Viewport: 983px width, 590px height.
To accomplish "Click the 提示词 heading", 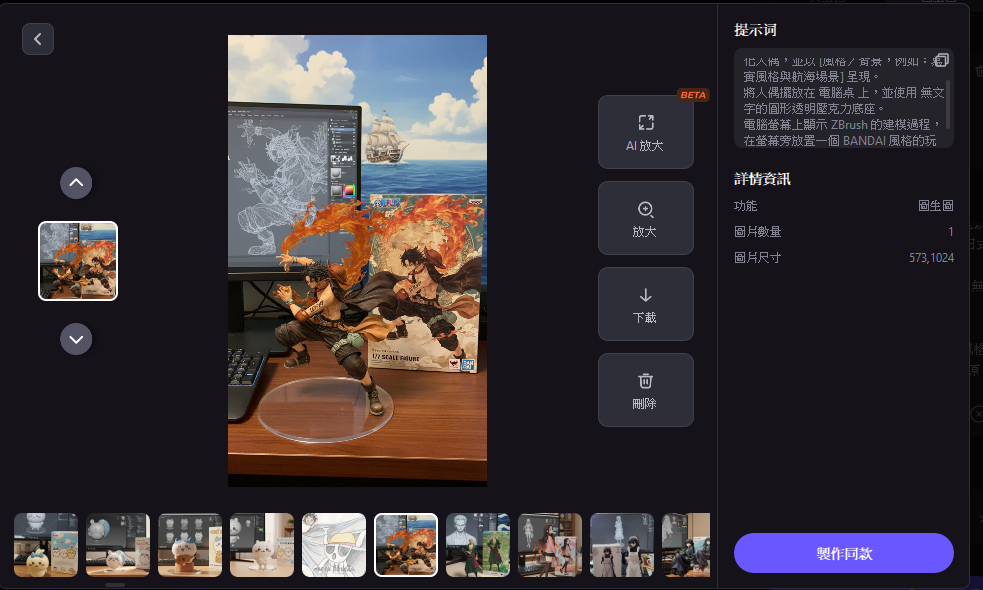I will (755, 29).
